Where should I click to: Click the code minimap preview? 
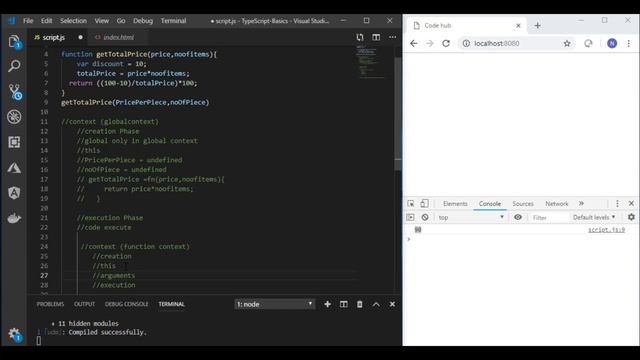[x=371, y=61]
